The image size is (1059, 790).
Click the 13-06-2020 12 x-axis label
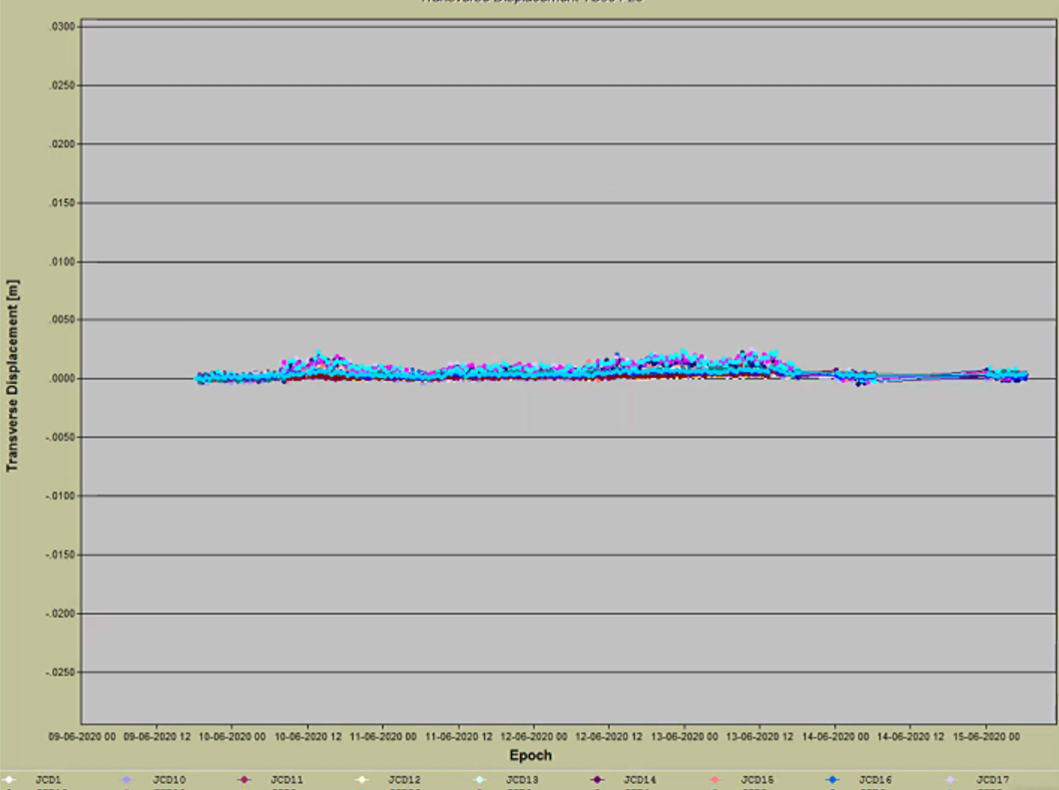759,737
